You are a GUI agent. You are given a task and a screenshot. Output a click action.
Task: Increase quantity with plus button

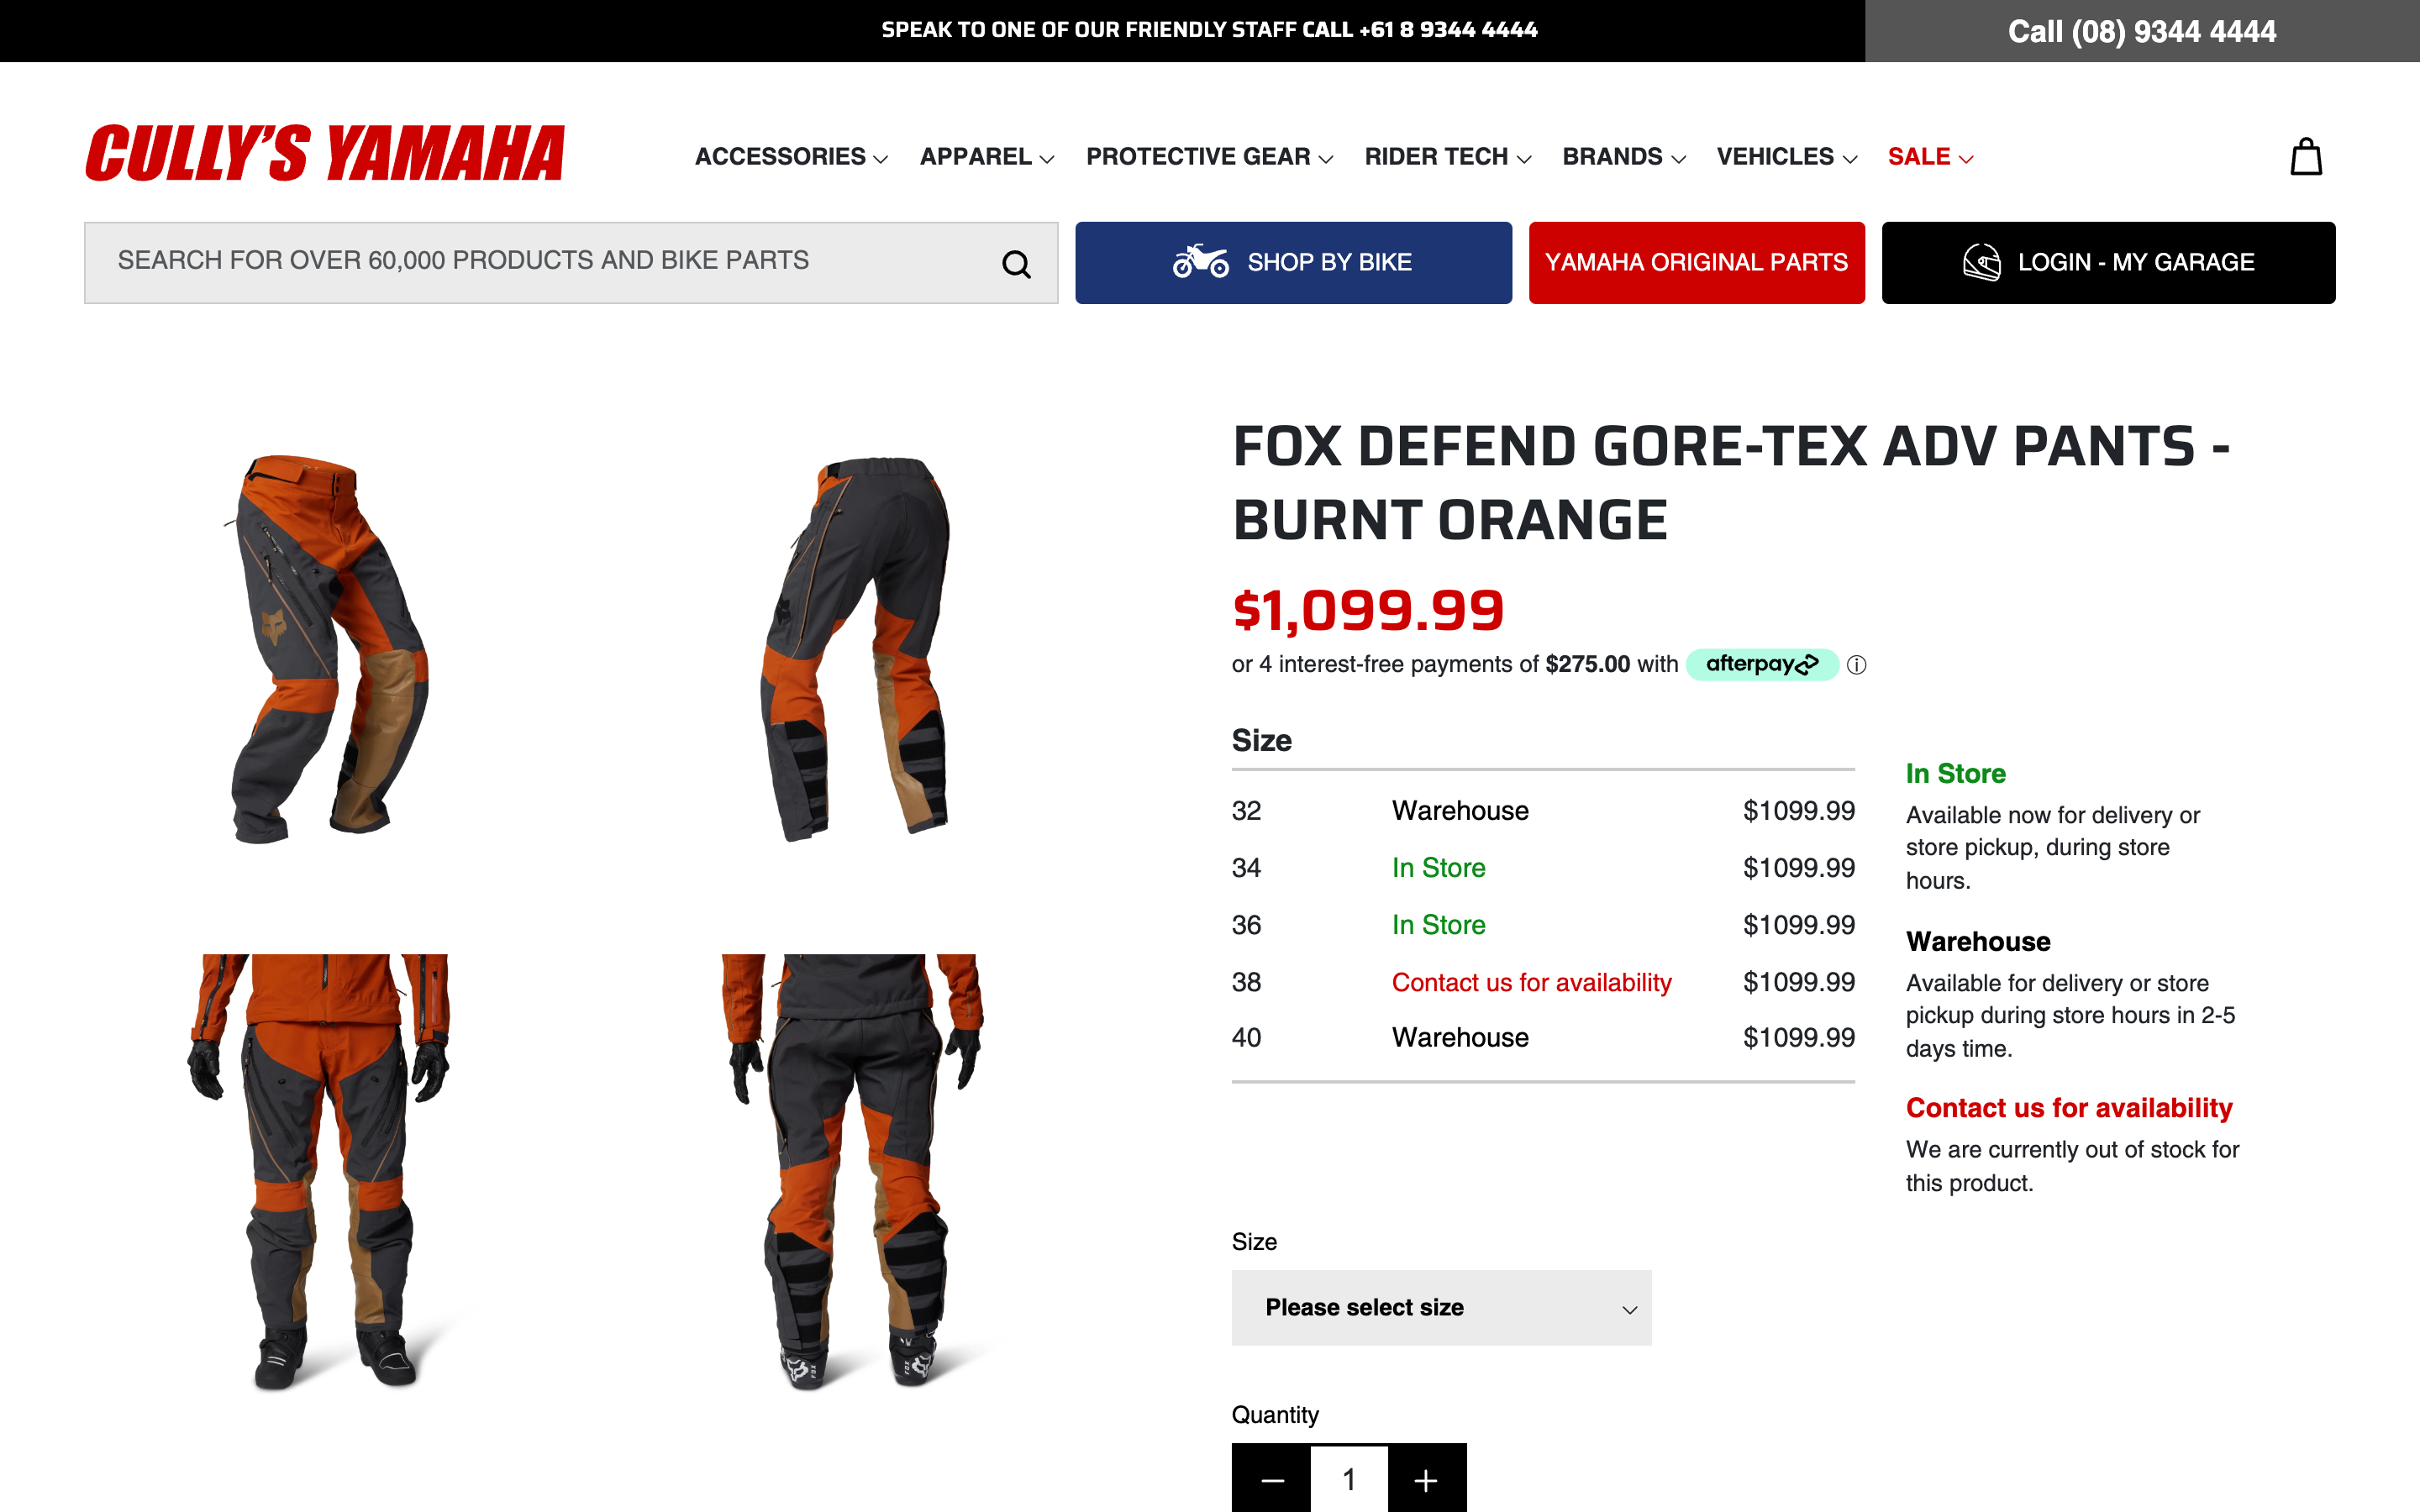(x=1426, y=1479)
